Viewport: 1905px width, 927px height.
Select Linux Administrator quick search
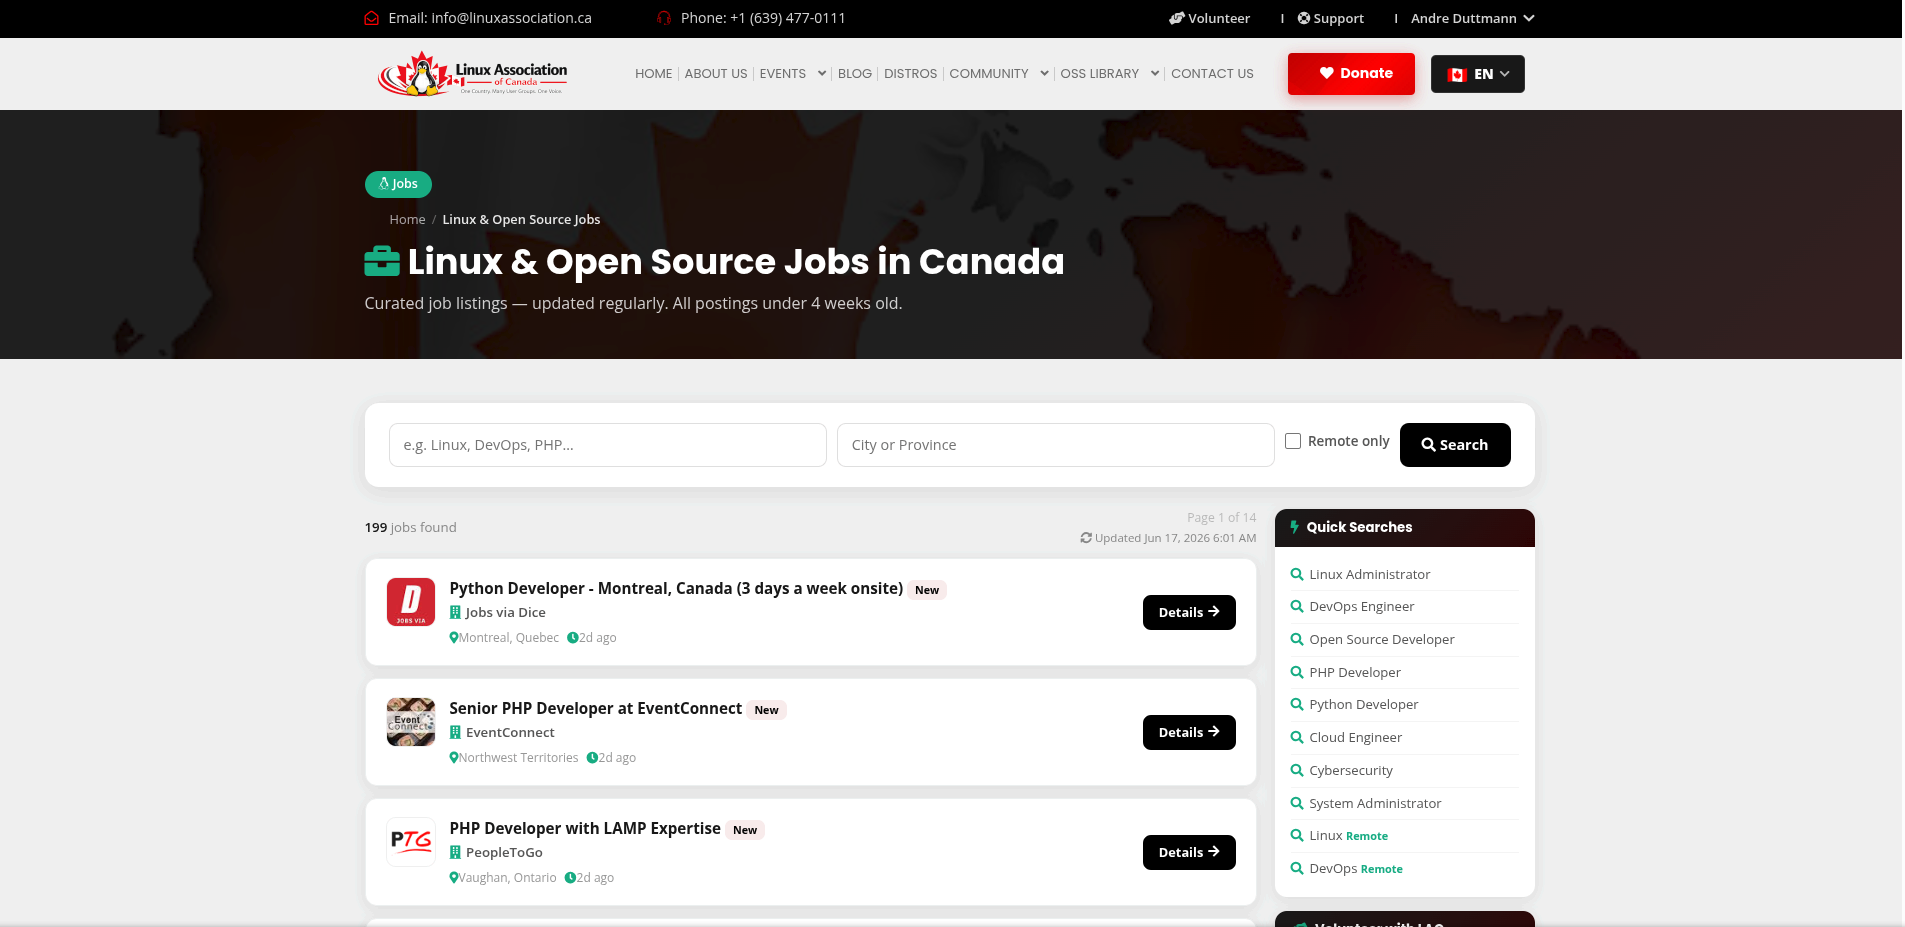(x=1370, y=574)
